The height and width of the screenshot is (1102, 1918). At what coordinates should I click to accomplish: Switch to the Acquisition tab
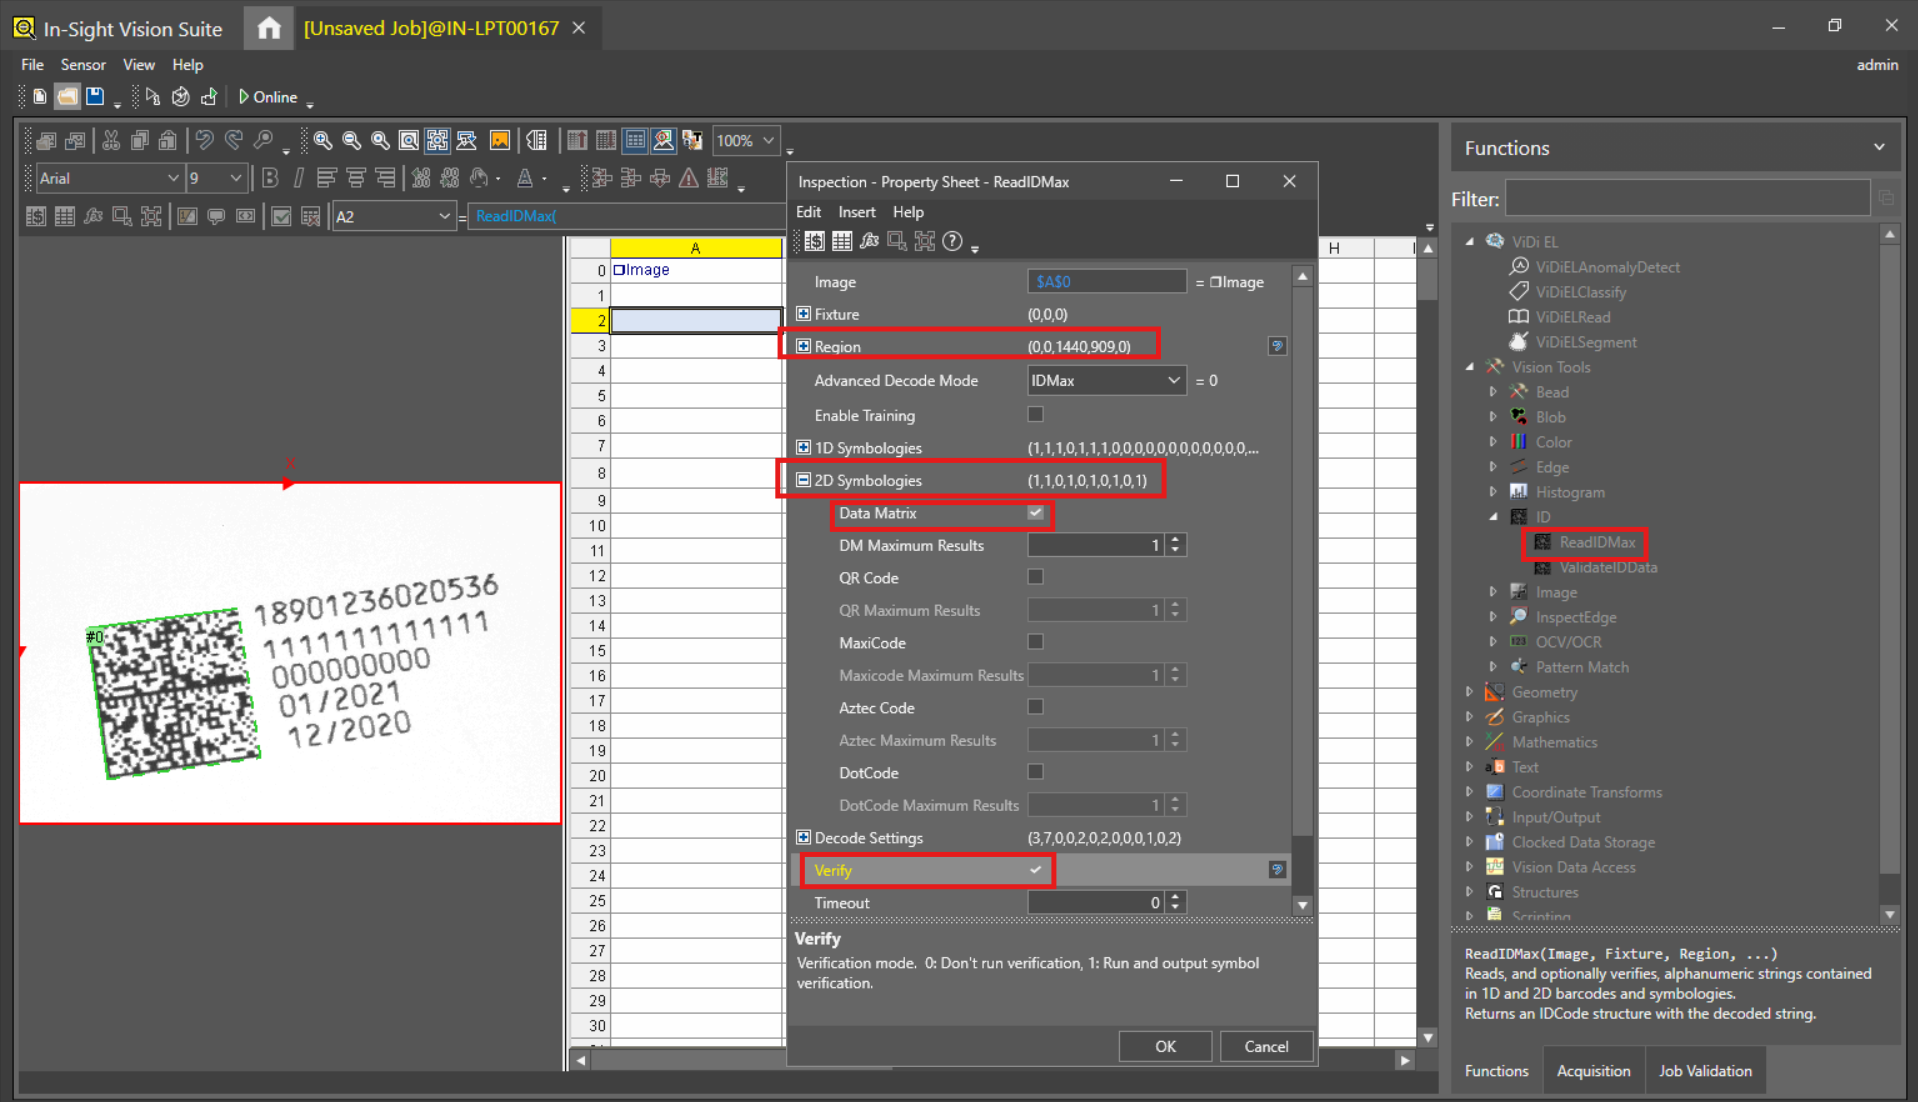(x=1593, y=1071)
